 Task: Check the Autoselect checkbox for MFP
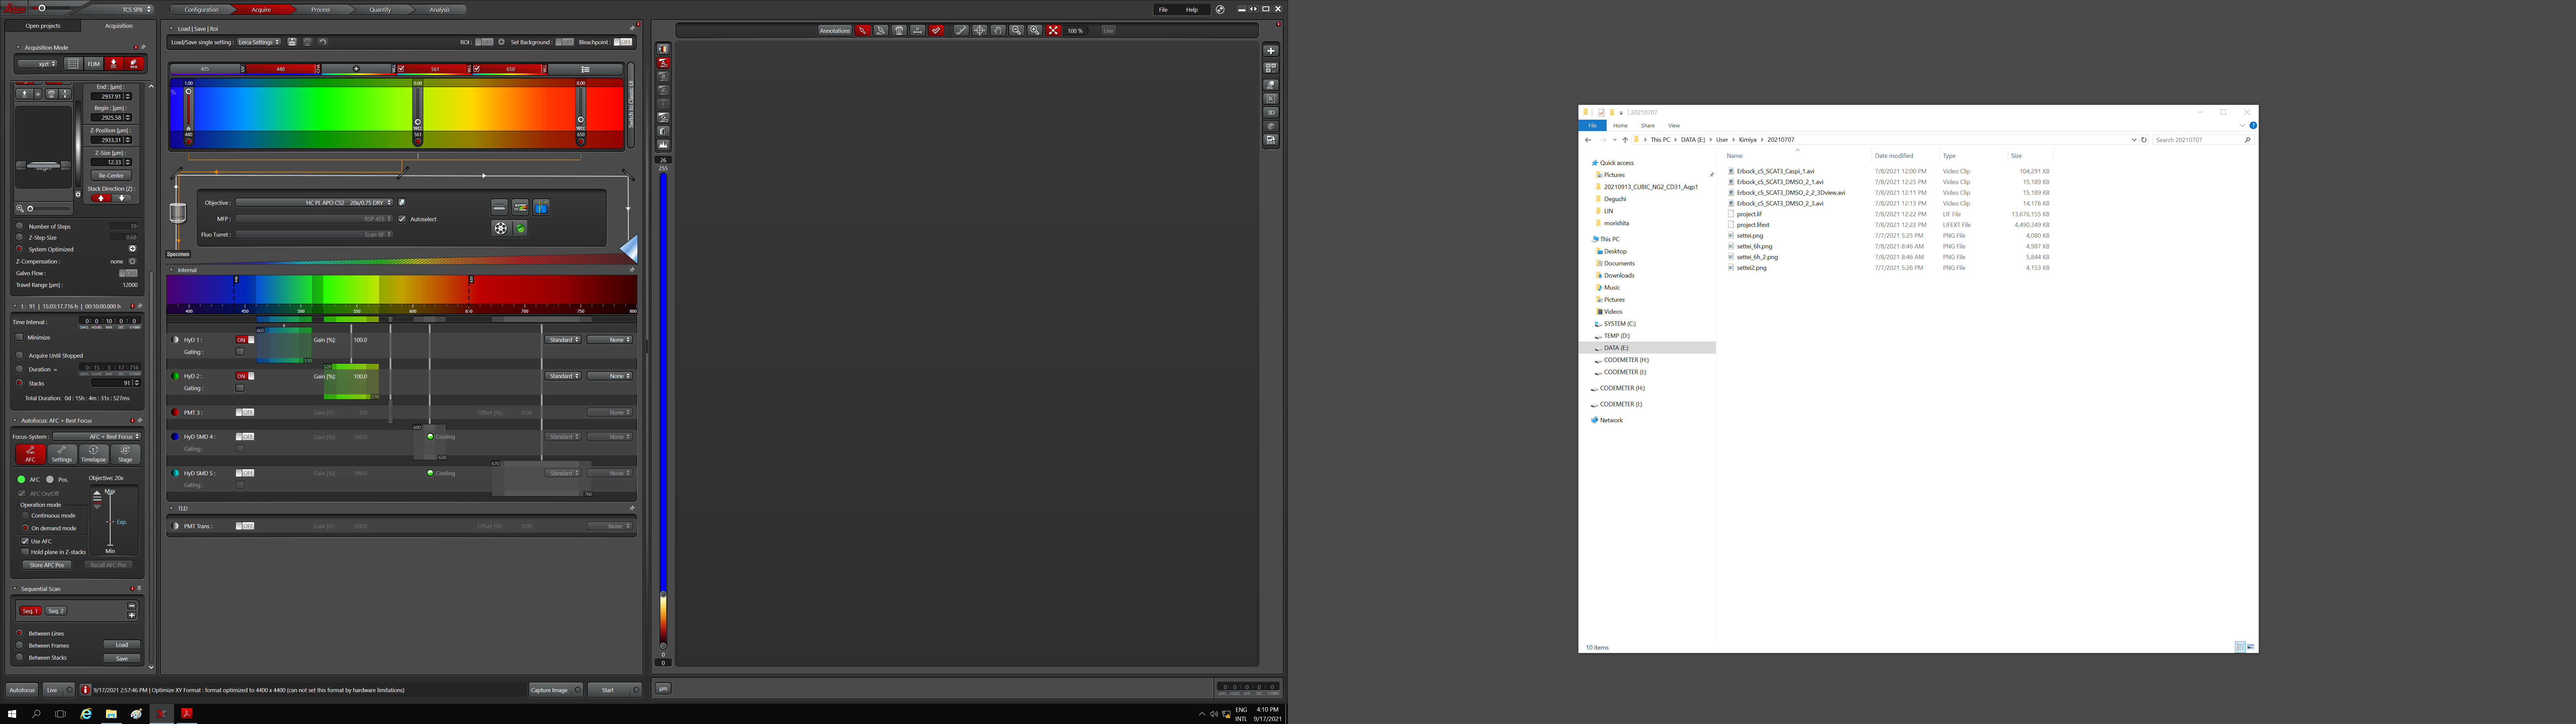(x=402, y=219)
